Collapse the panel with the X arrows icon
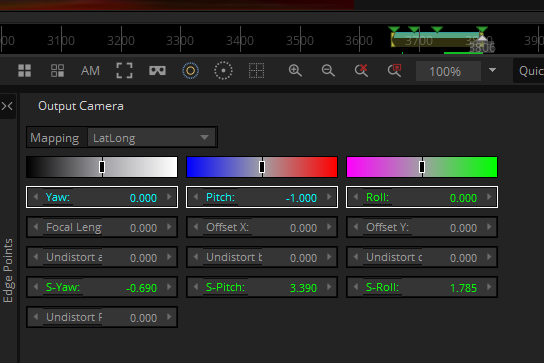544x363 pixels. click(x=7, y=106)
